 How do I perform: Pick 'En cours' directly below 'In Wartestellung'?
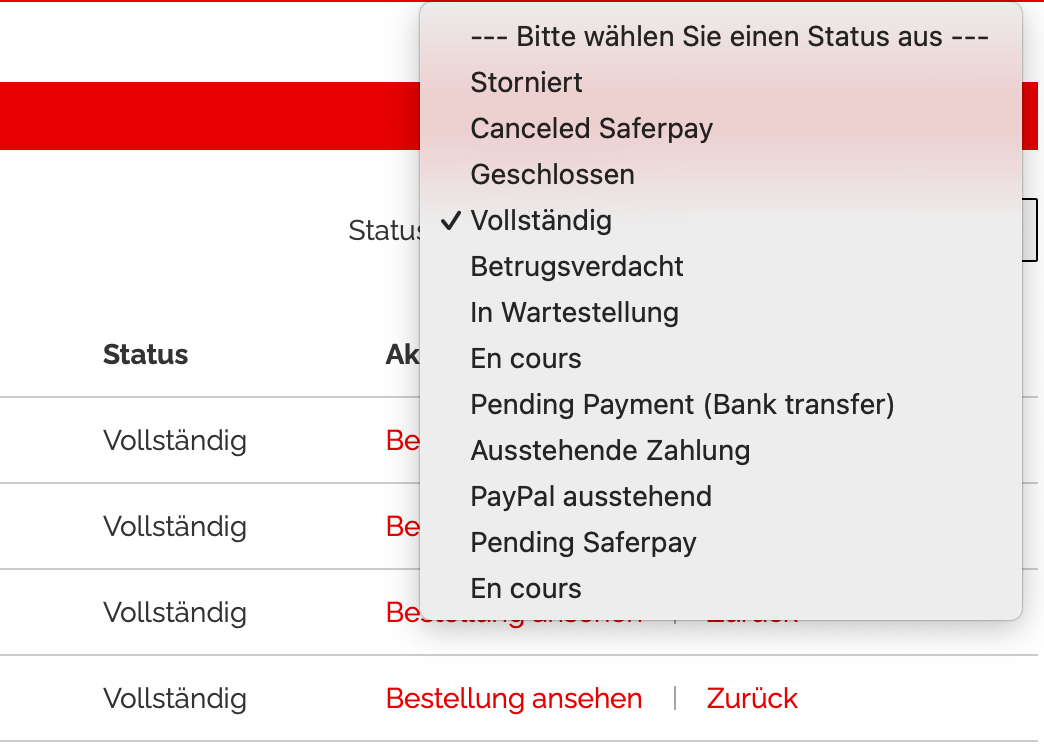tap(526, 359)
